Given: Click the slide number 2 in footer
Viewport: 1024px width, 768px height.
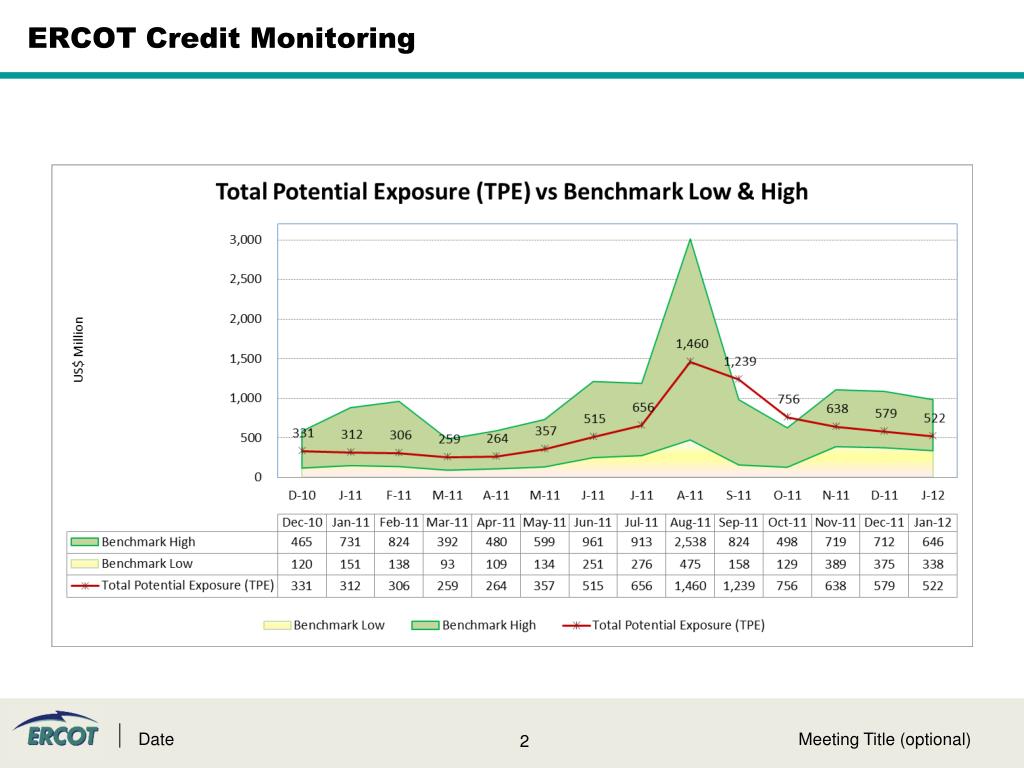Looking at the screenshot, I should pos(524,741).
